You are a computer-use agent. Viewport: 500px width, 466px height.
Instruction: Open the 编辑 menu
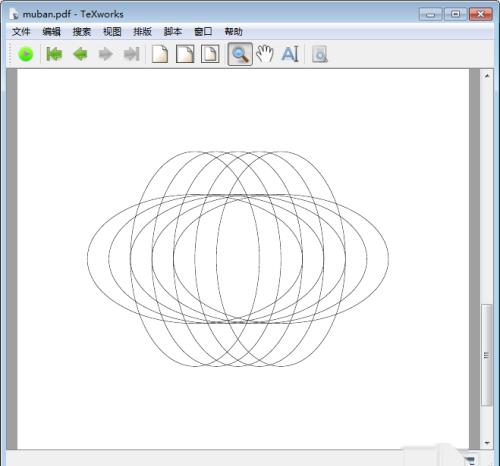click(x=51, y=32)
